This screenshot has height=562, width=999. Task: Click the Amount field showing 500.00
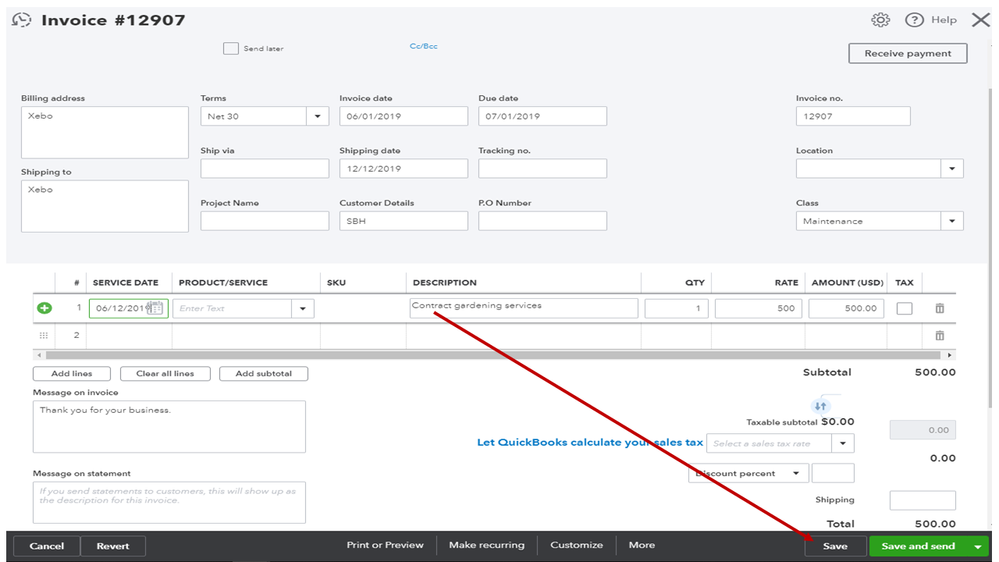tap(846, 308)
